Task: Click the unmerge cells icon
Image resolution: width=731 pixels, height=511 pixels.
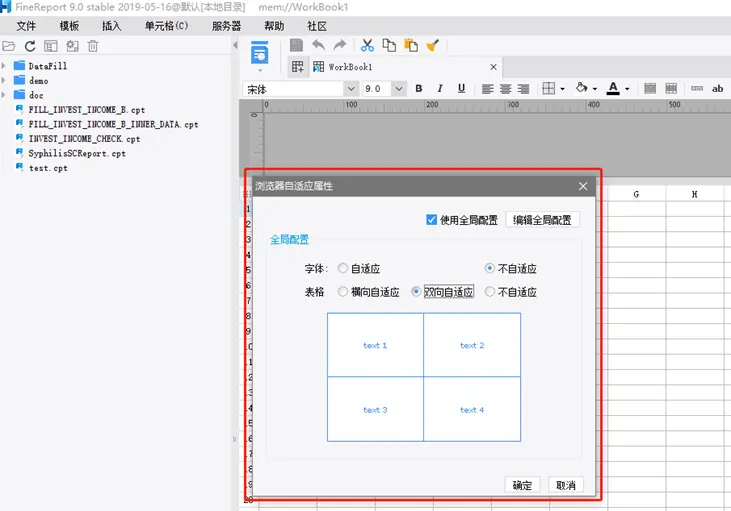Action: coord(671,89)
